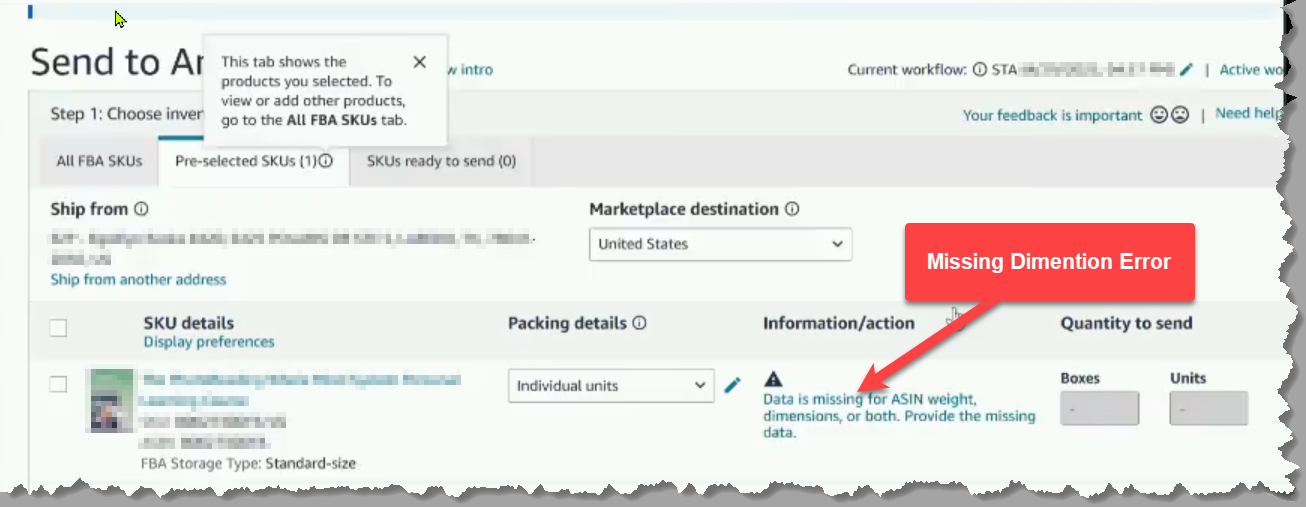Click the Active workflows link at top right
The image size is (1306, 507).
(x=1251, y=69)
